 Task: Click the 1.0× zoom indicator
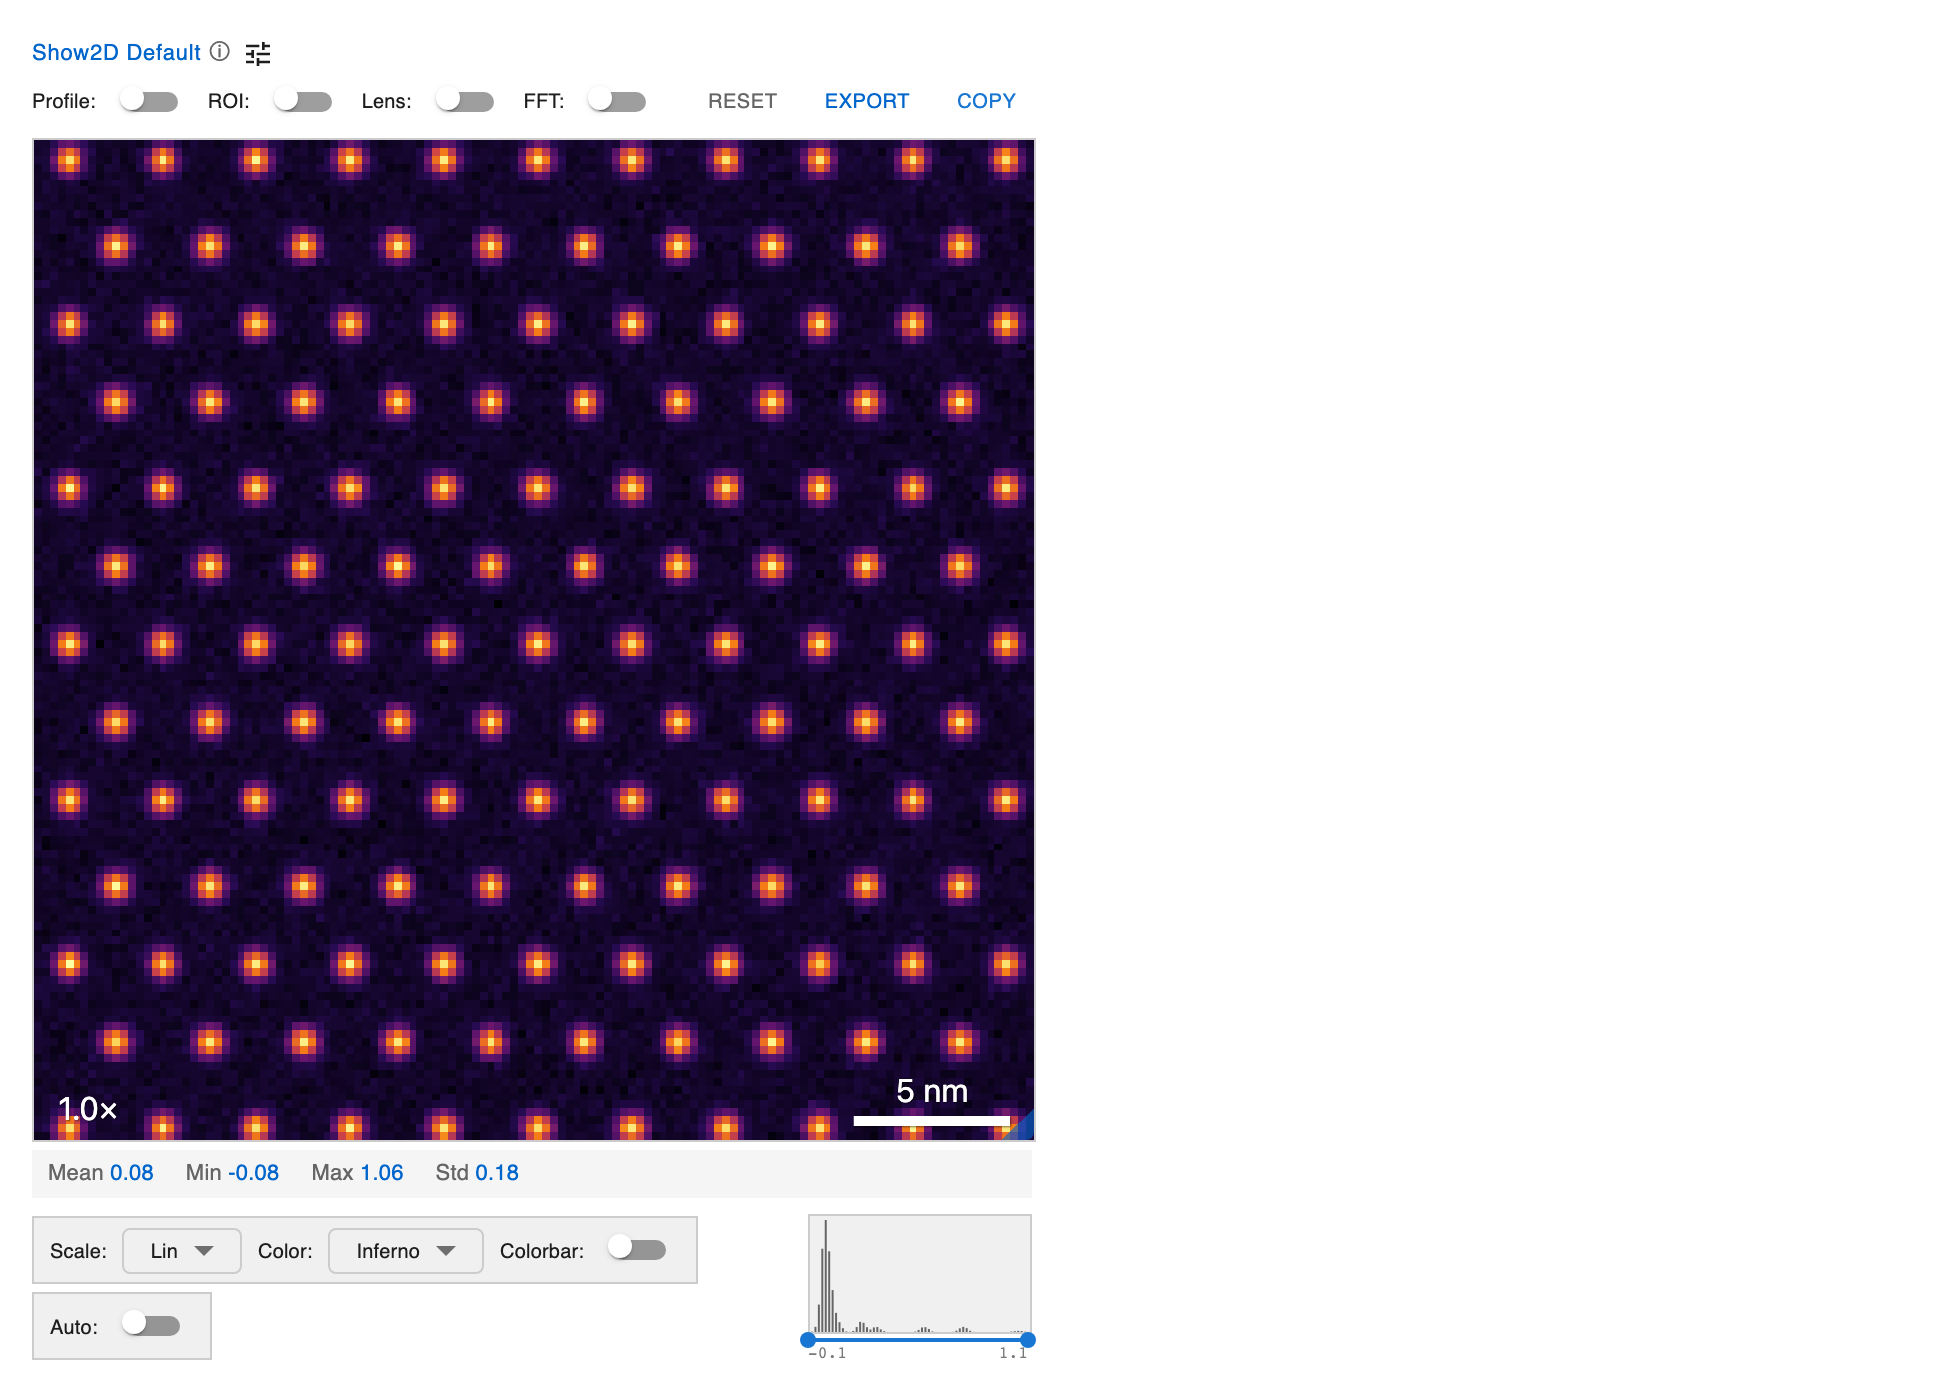coord(86,1108)
